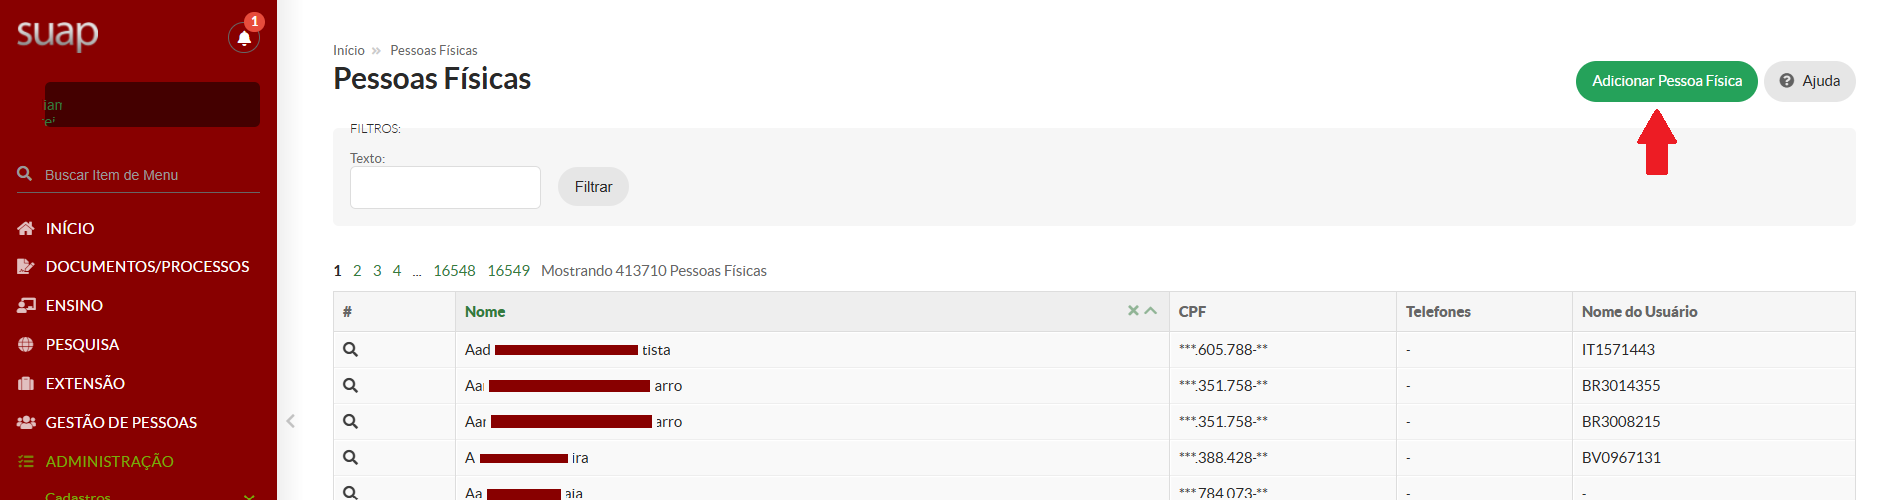The image size is (1893, 500).
Task: Click Adicionar Pessoa Física button
Action: tap(1666, 81)
